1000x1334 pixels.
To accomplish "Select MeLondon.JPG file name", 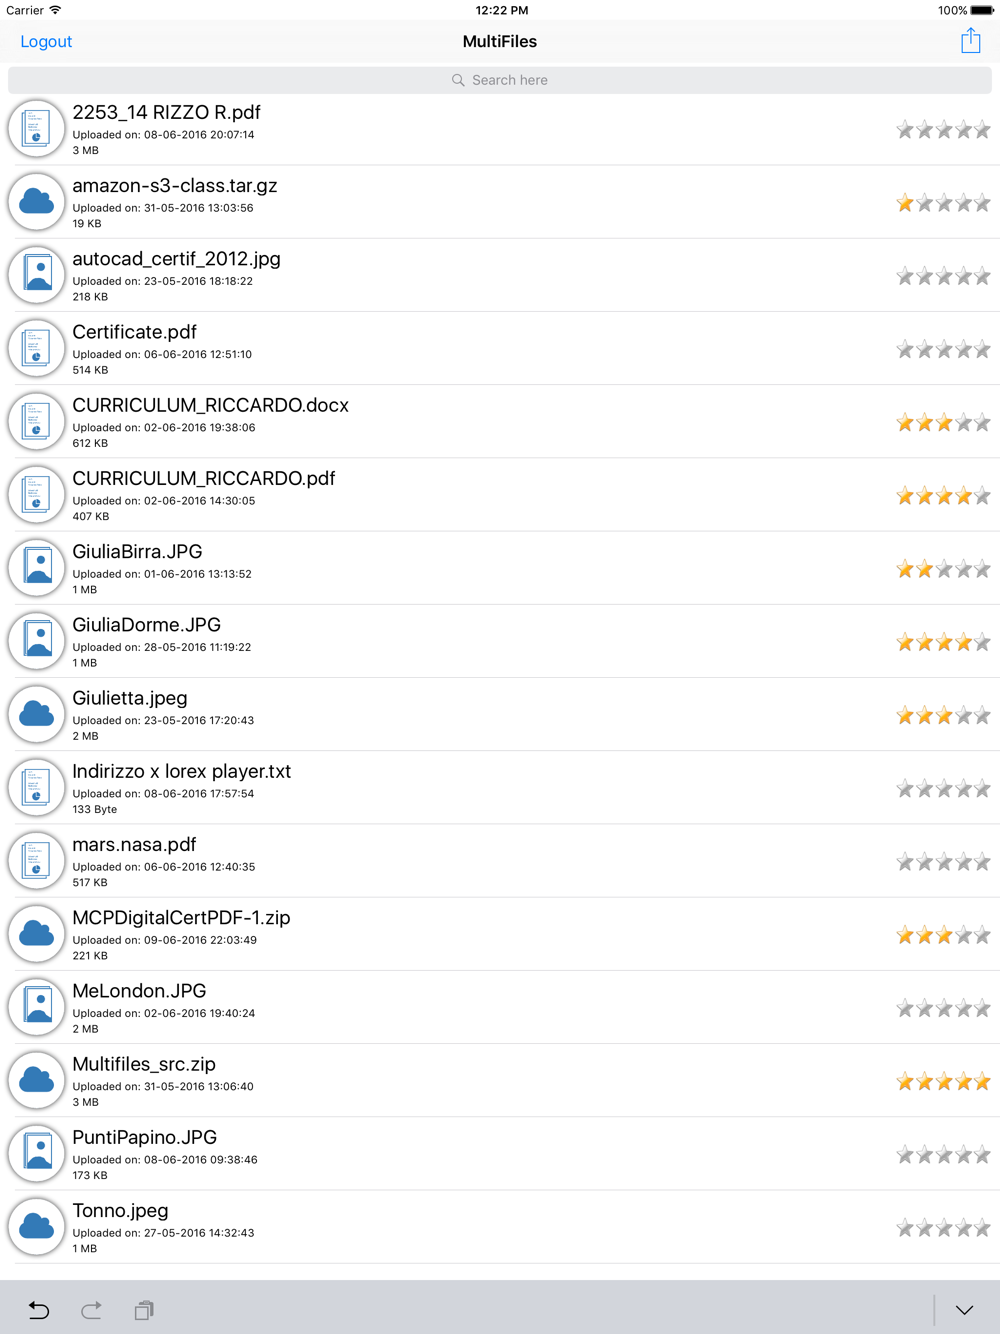I will [x=139, y=991].
